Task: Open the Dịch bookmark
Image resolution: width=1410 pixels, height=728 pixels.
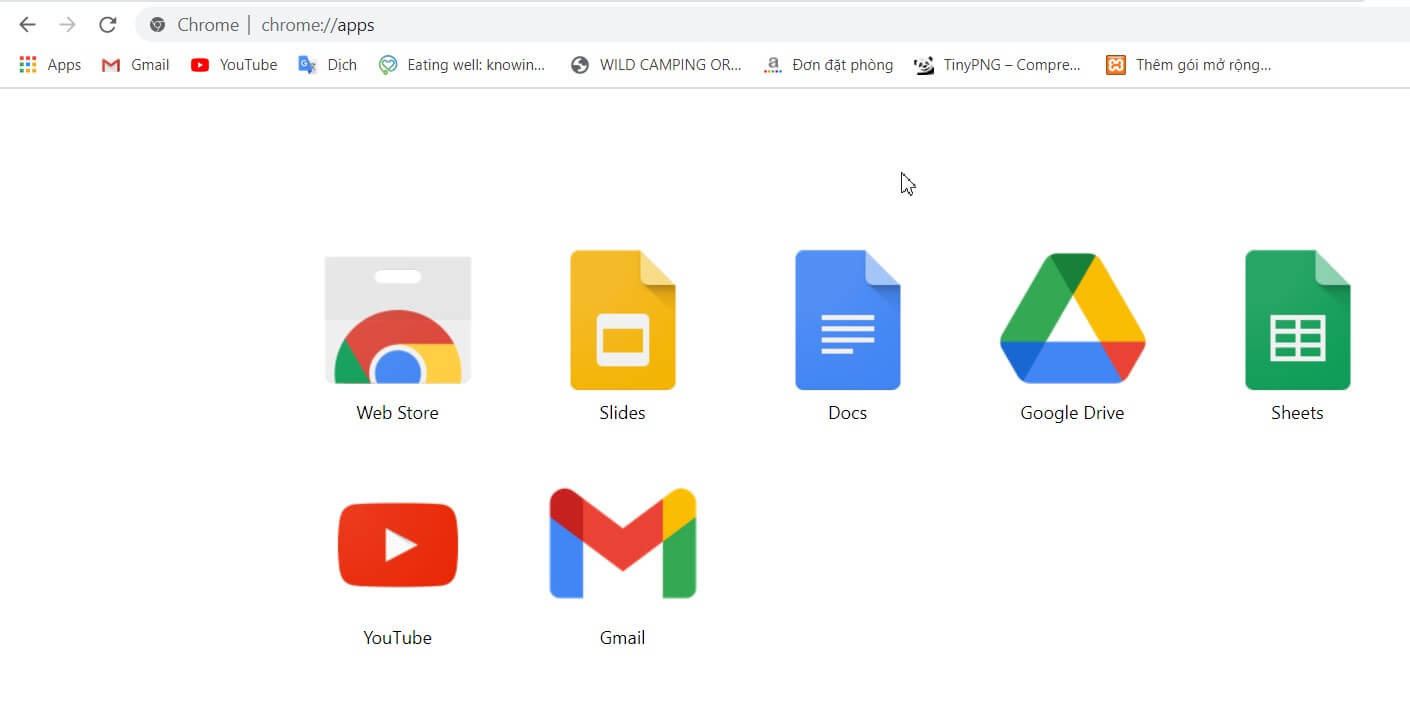Action: (327, 65)
